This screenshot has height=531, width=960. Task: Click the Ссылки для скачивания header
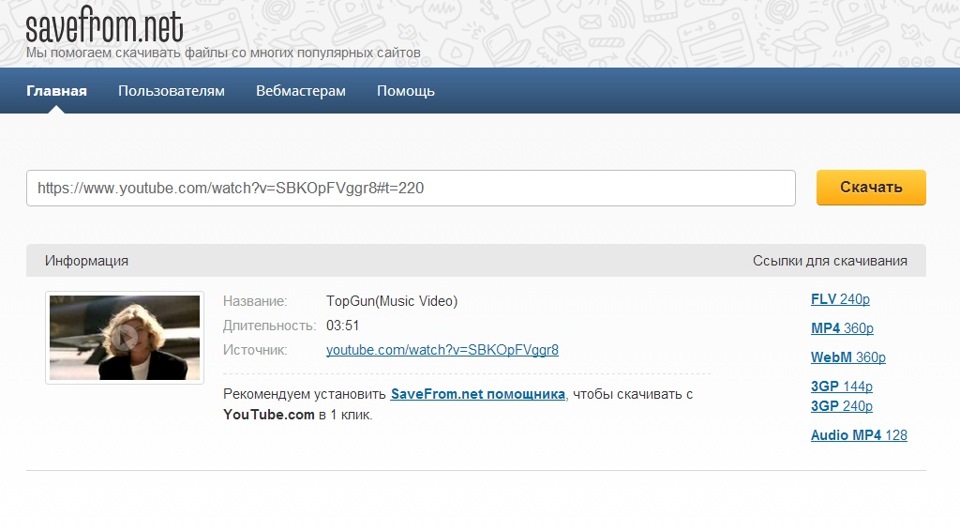830,261
